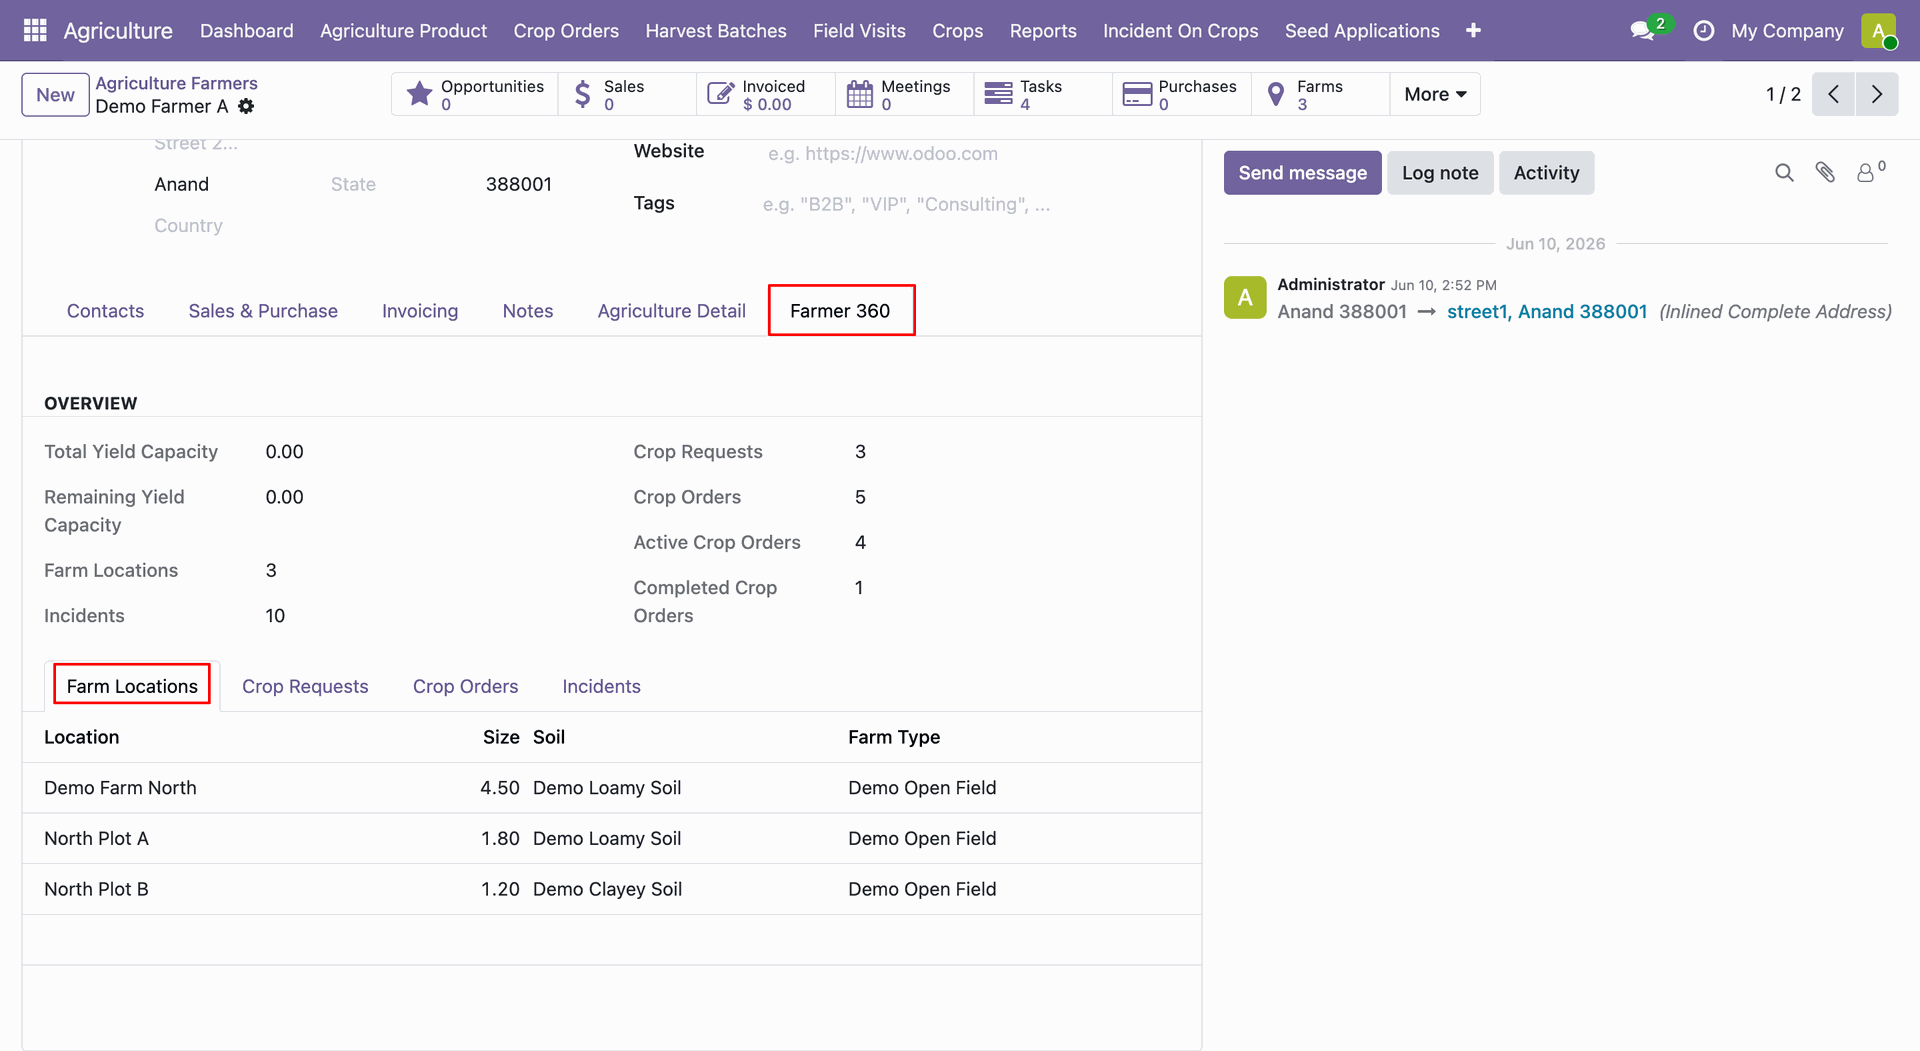Screen dimensions: 1920x1051
Task: Open My Company switcher
Action: click(x=1787, y=30)
